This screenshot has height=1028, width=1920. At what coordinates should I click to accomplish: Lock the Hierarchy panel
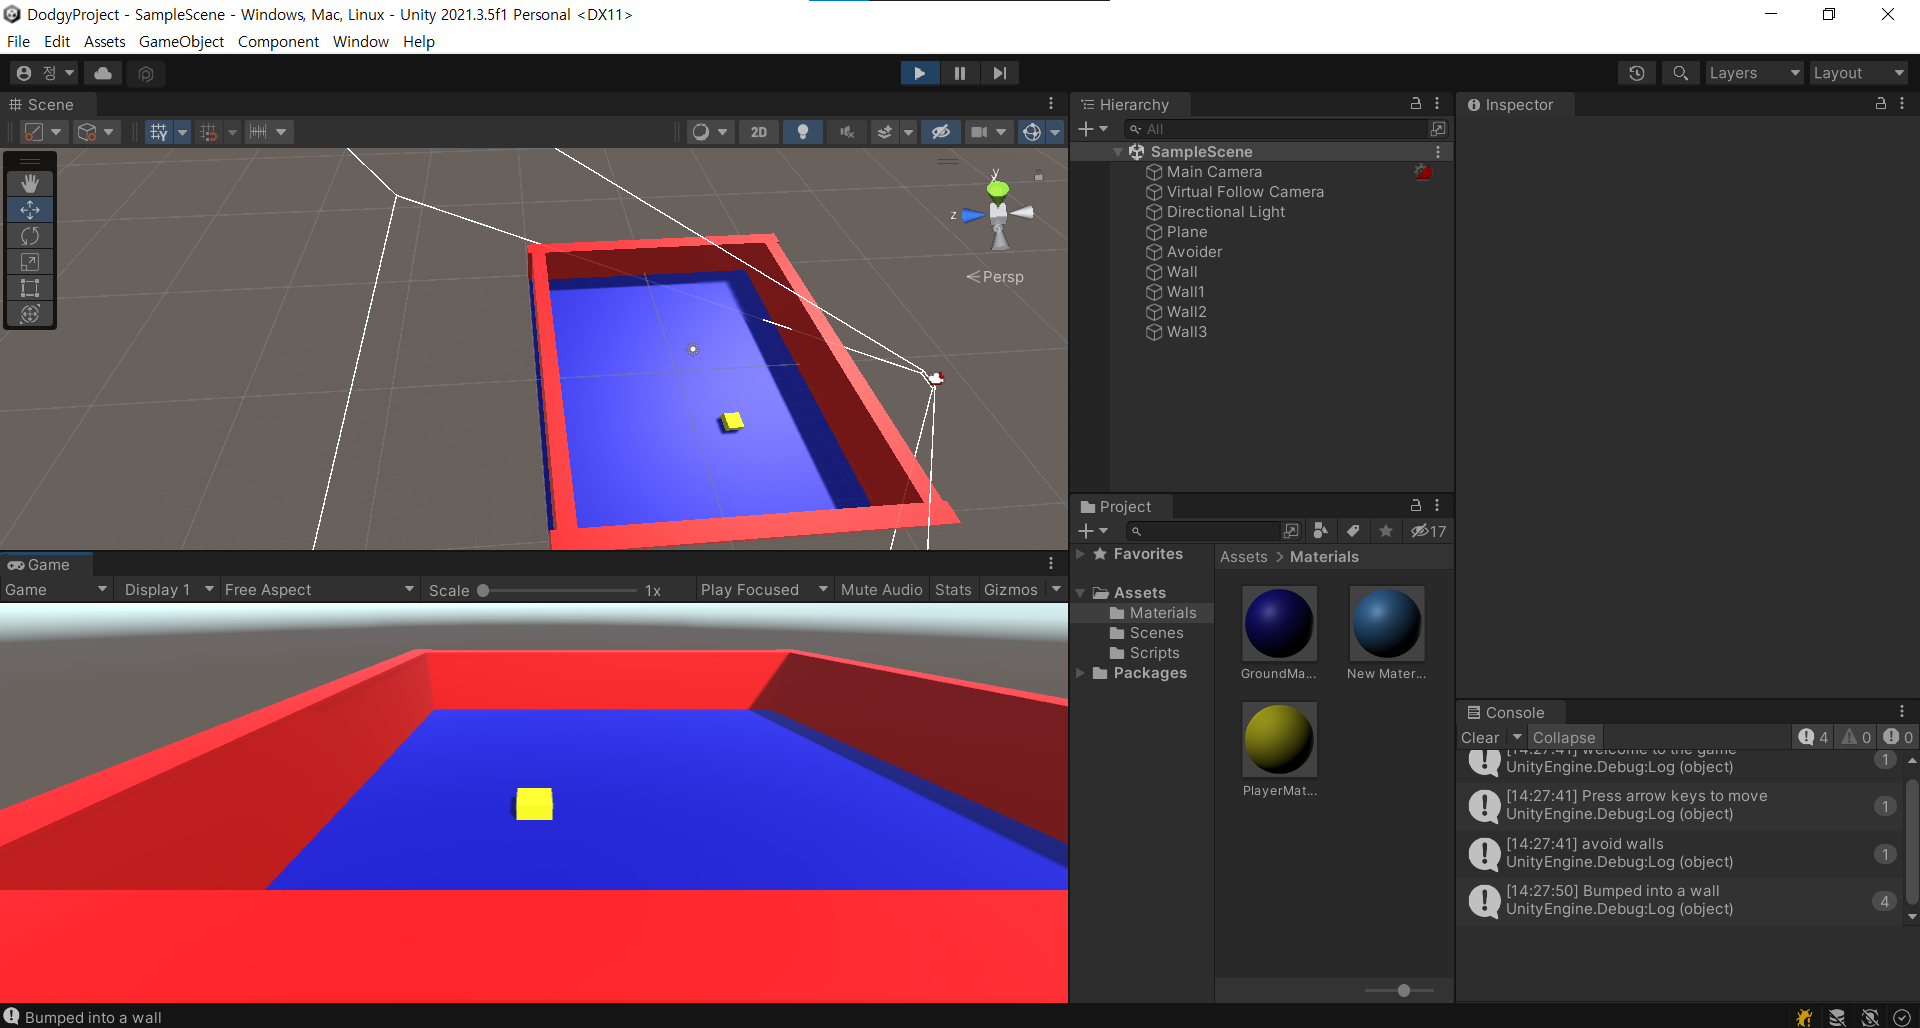[x=1415, y=104]
